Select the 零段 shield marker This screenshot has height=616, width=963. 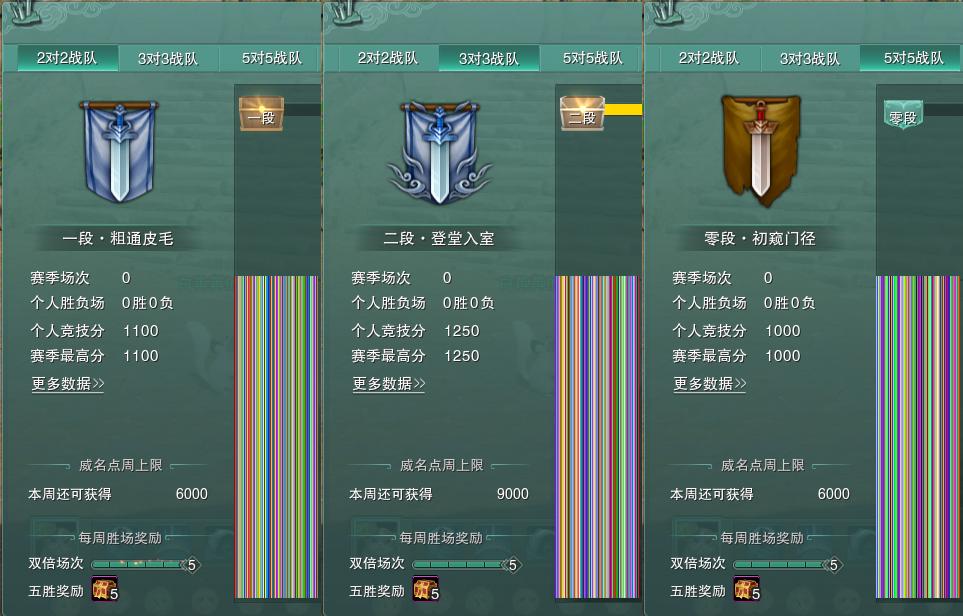(x=903, y=115)
